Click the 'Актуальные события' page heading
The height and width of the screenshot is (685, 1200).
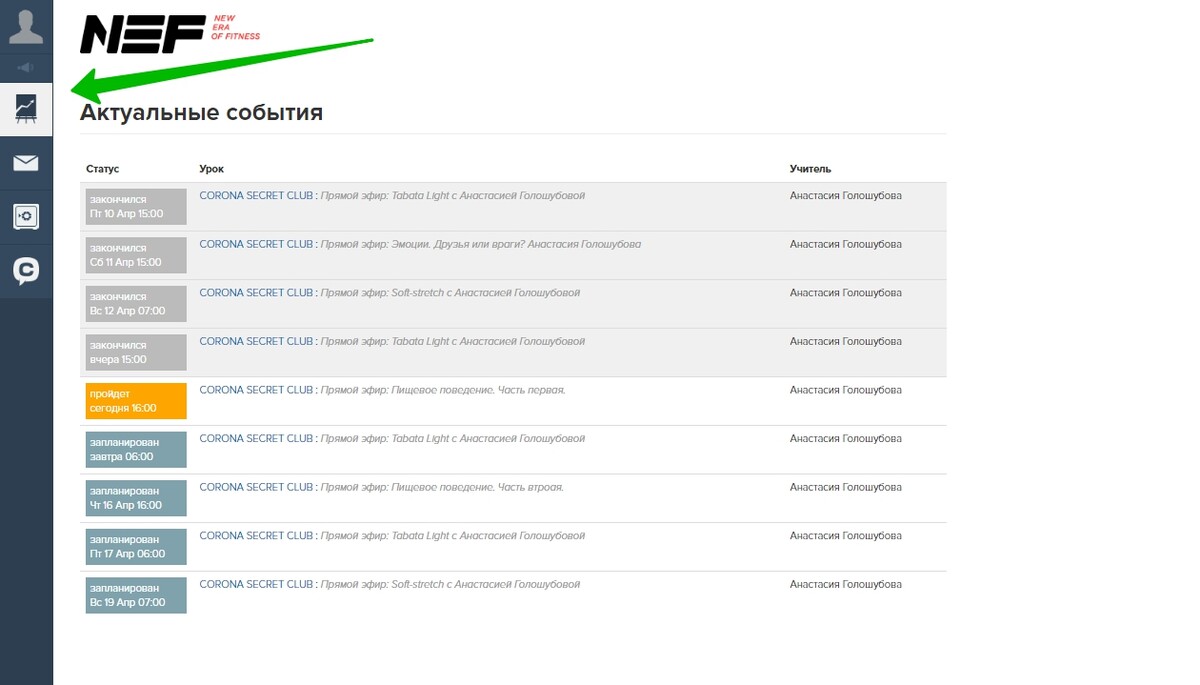click(201, 112)
